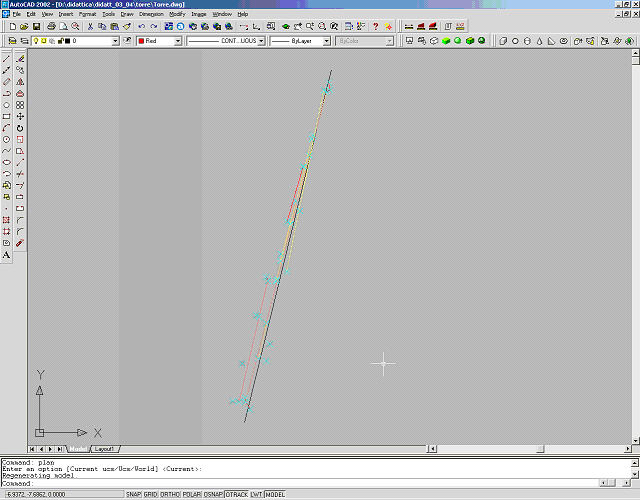Viewport: 640px width, 500px height.
Task: Toggle ORTHO mode in status bar
Action: 170,494
